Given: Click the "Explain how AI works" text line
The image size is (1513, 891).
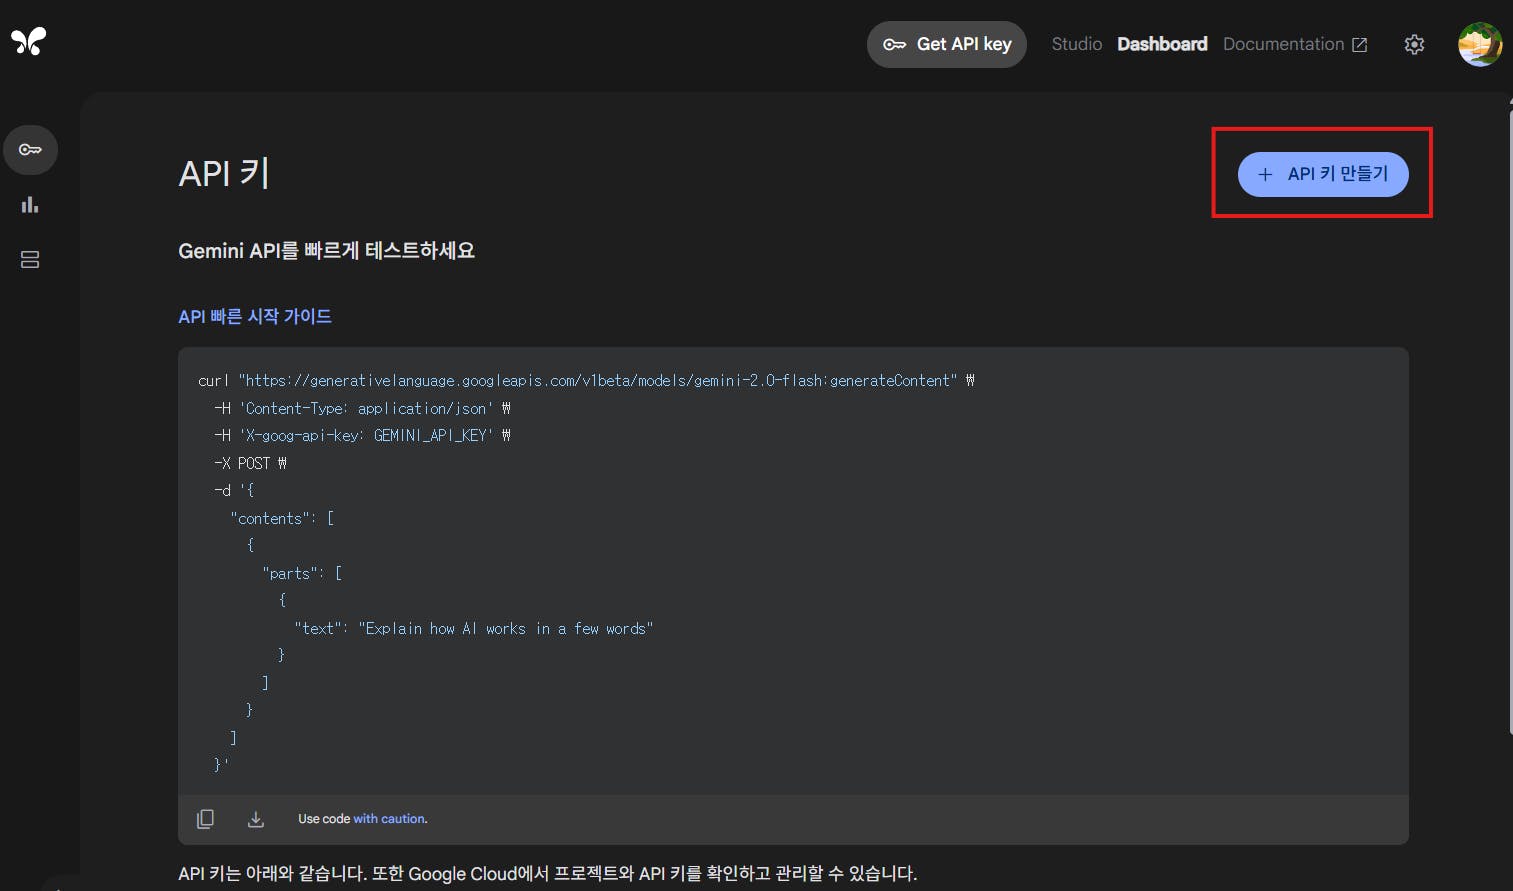Looking at the screenshot, I should click(473, 628).
